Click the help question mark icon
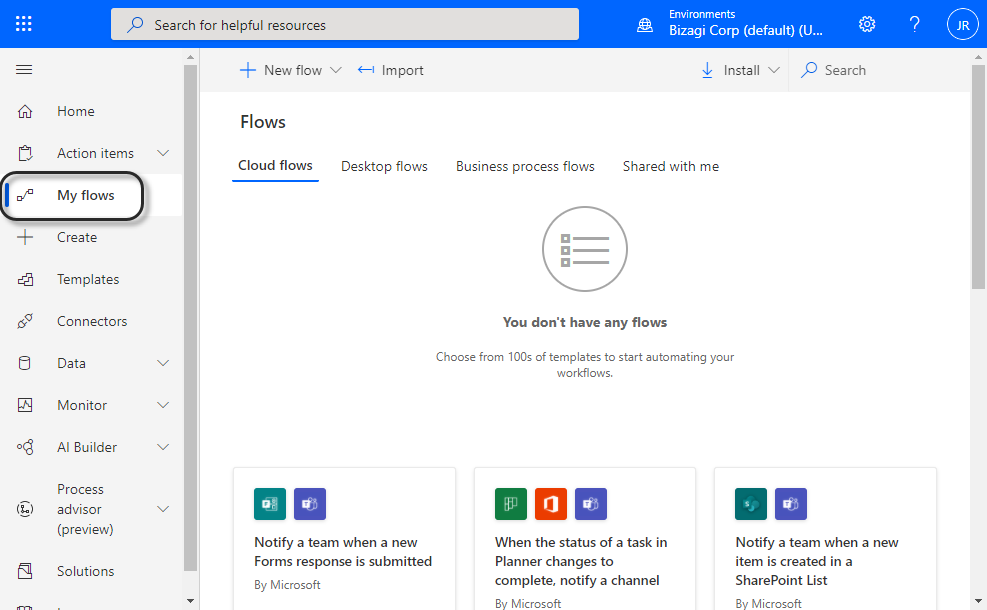This screenshot has height=610, width=987. pos(915,25)
